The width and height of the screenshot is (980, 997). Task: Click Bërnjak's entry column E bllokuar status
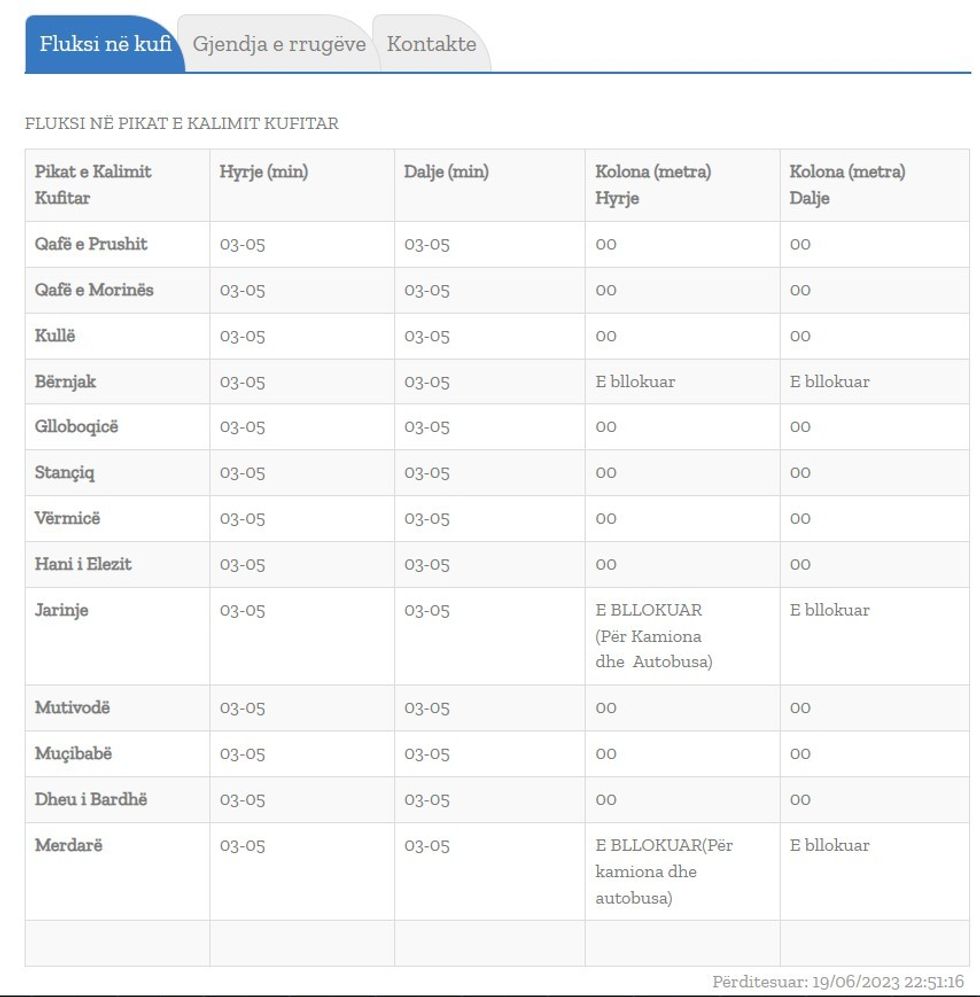point(635,382)
